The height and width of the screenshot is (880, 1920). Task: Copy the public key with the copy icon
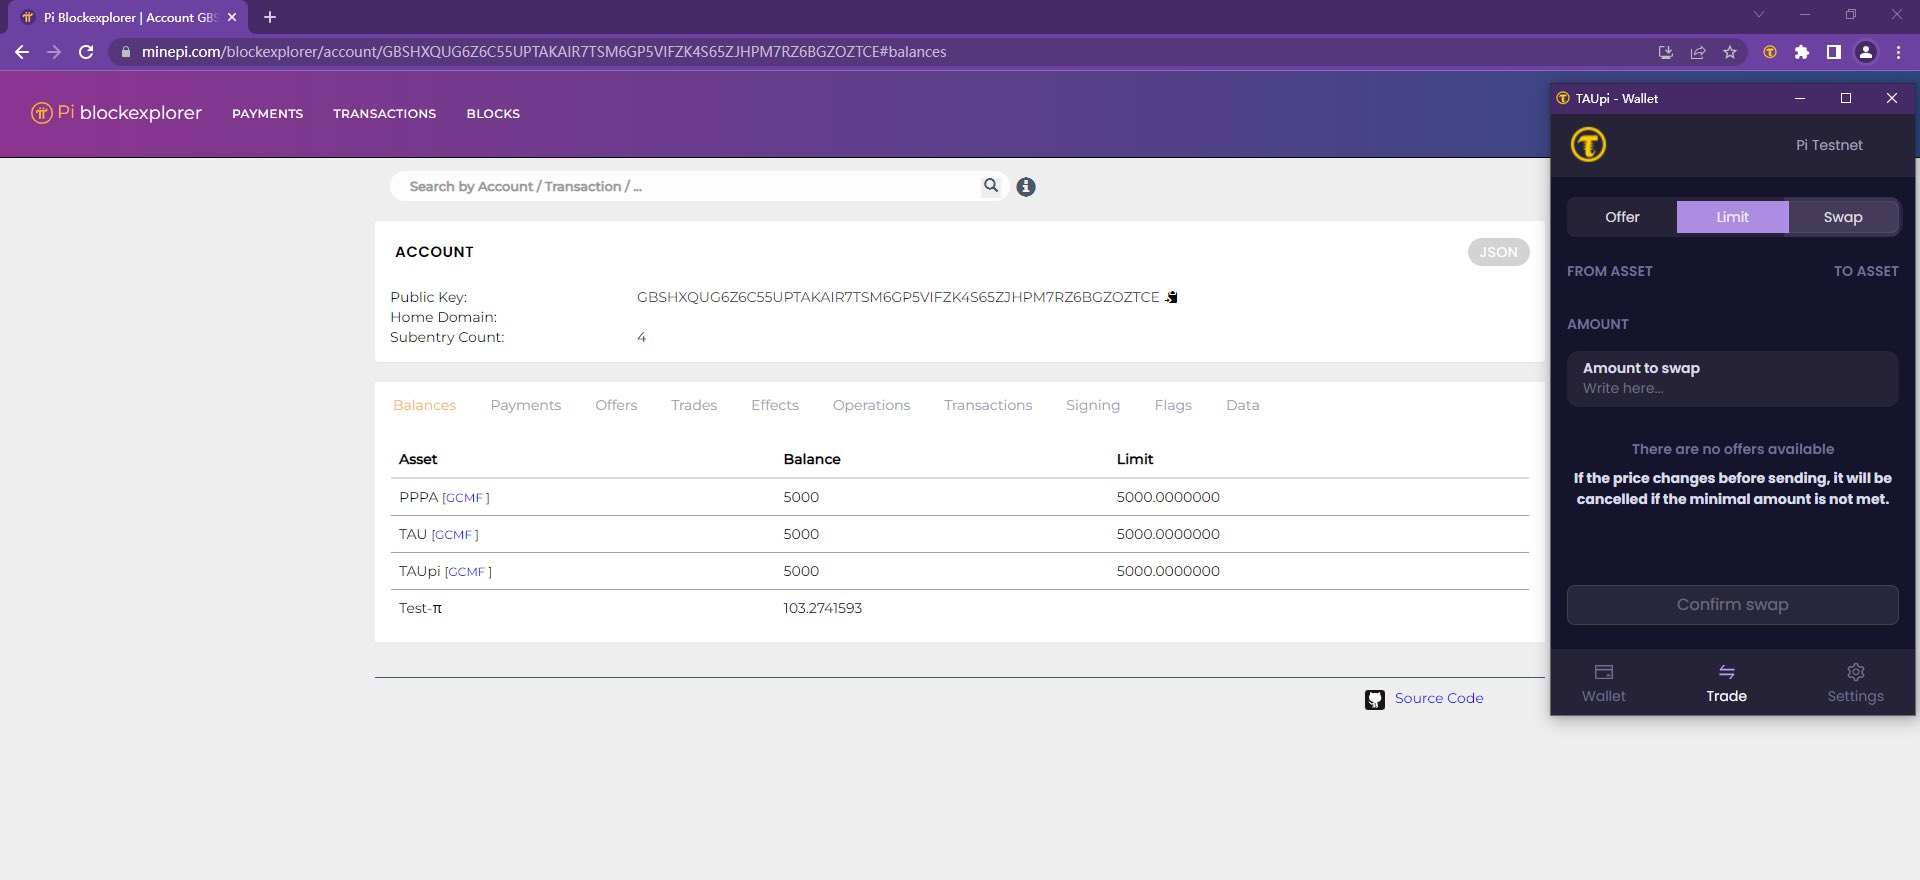1172,297
